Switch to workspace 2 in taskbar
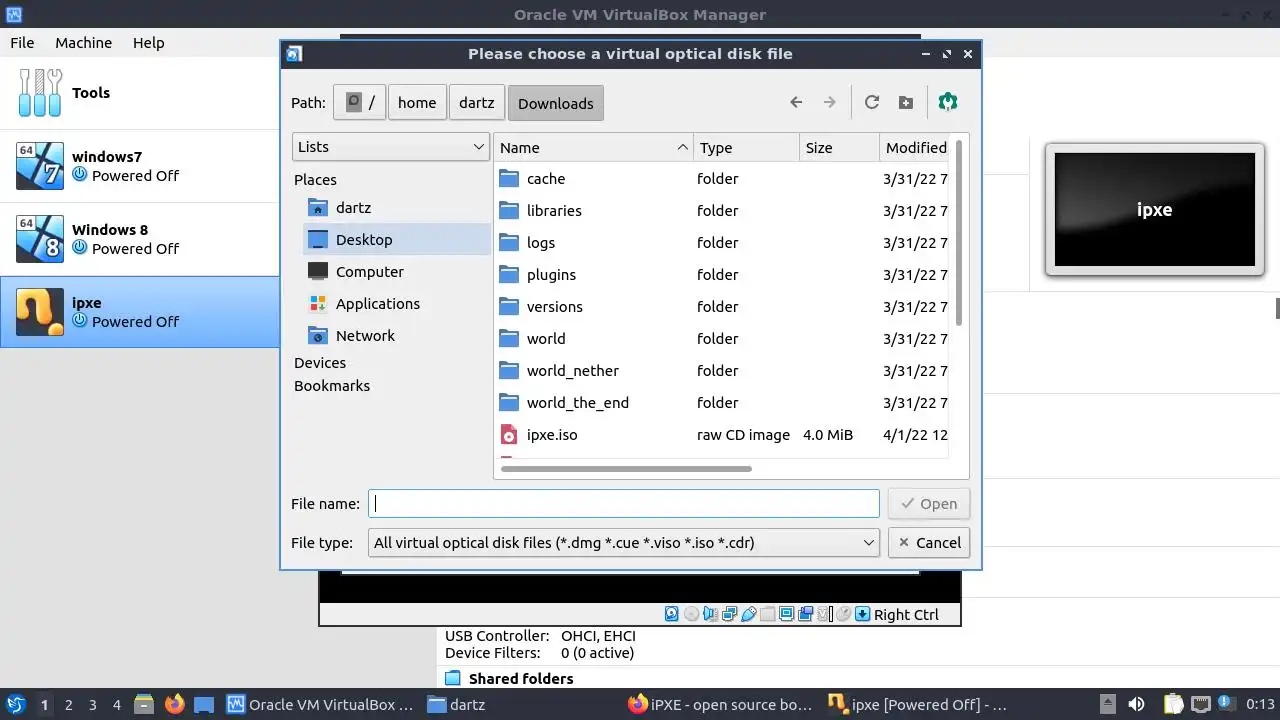Image resolution: width=1280 pixels, height=720 pixels. tap(68, 704)
